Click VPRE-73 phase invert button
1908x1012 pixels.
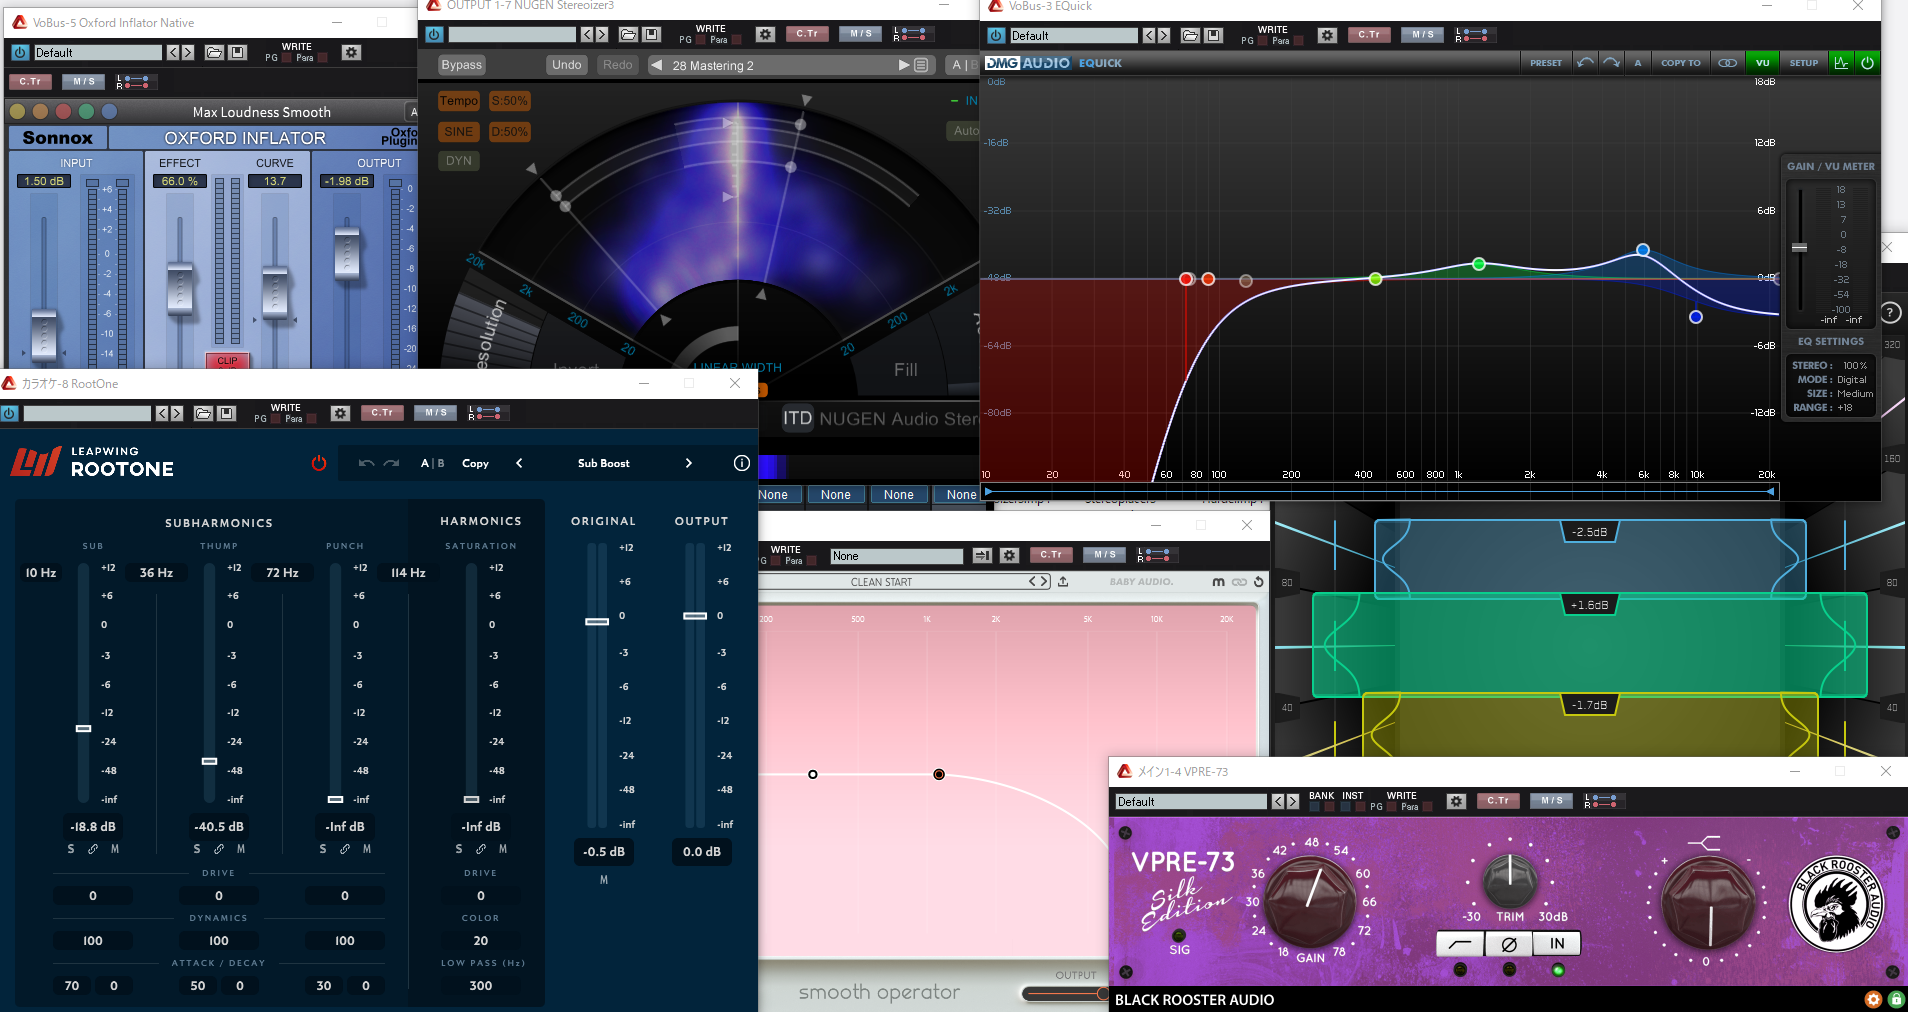pyautogui.click(x=1509, y=944)
